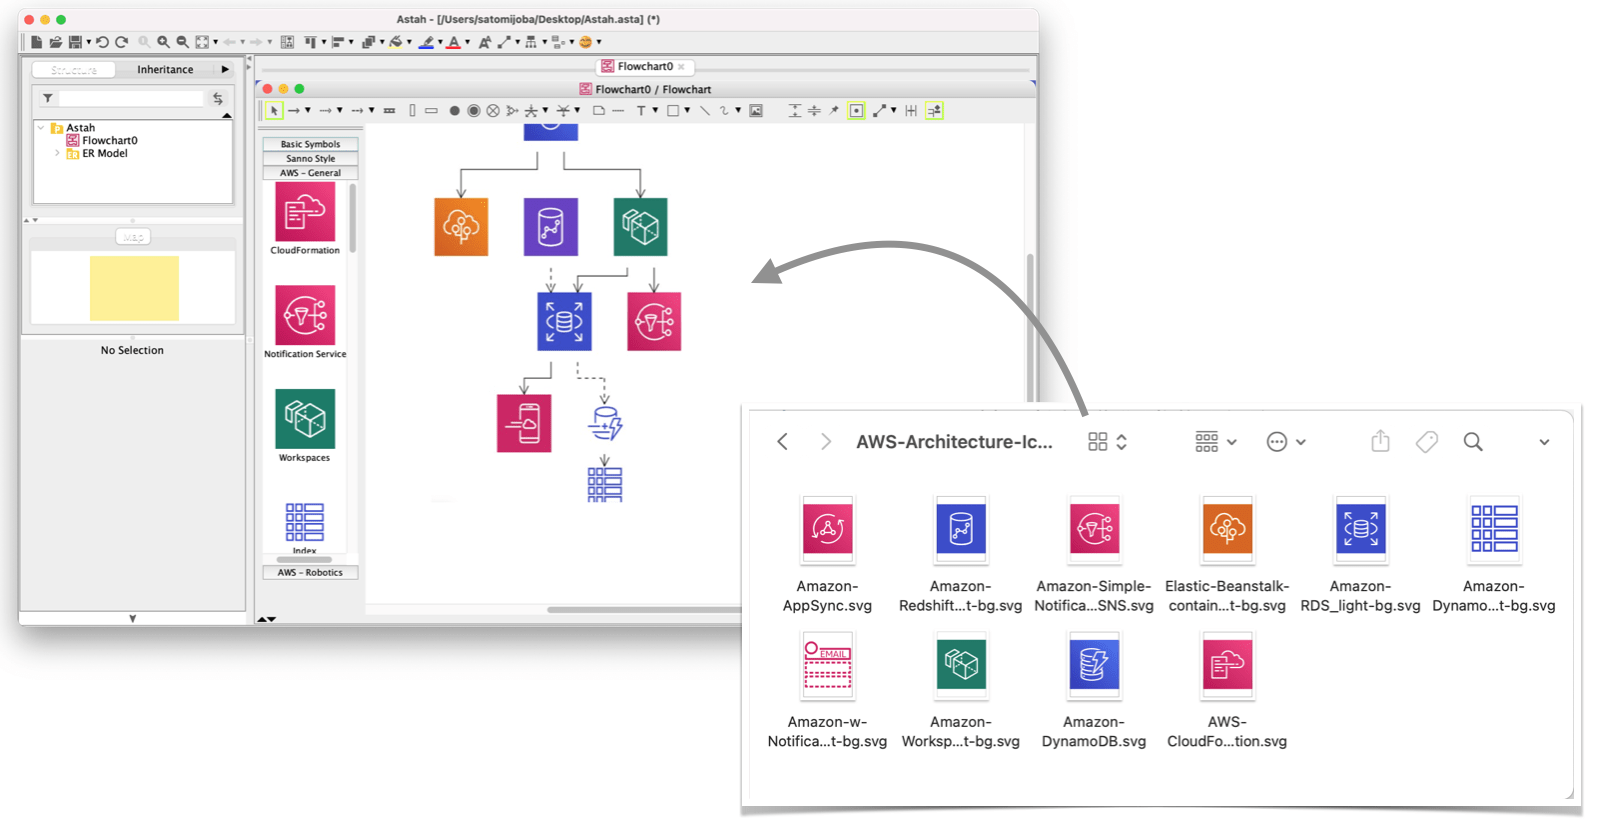The image size is (1608, 836).
Task: Pick the CloudFormation icon from the palette
Action: [305, 212]
